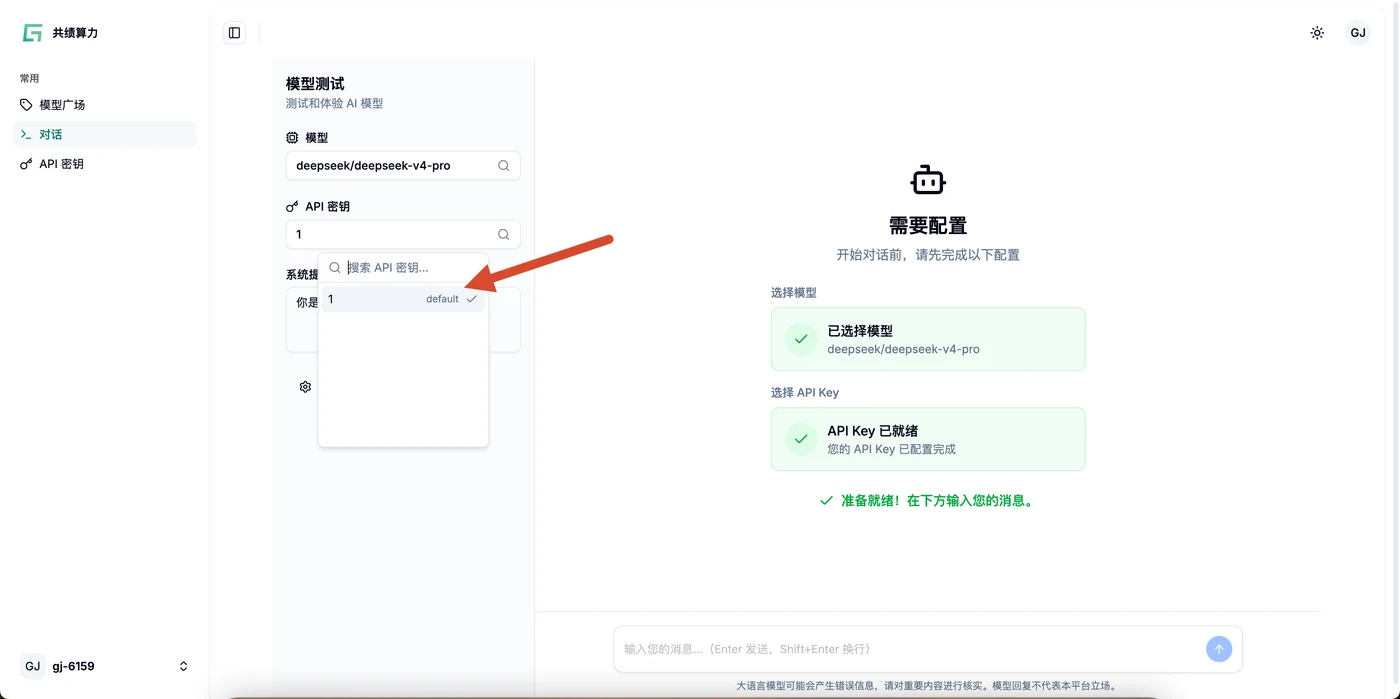Click the 对话 terminal prompt icon
The height and width of the screenshot is (699, 1400).
(x=27, y=134)
